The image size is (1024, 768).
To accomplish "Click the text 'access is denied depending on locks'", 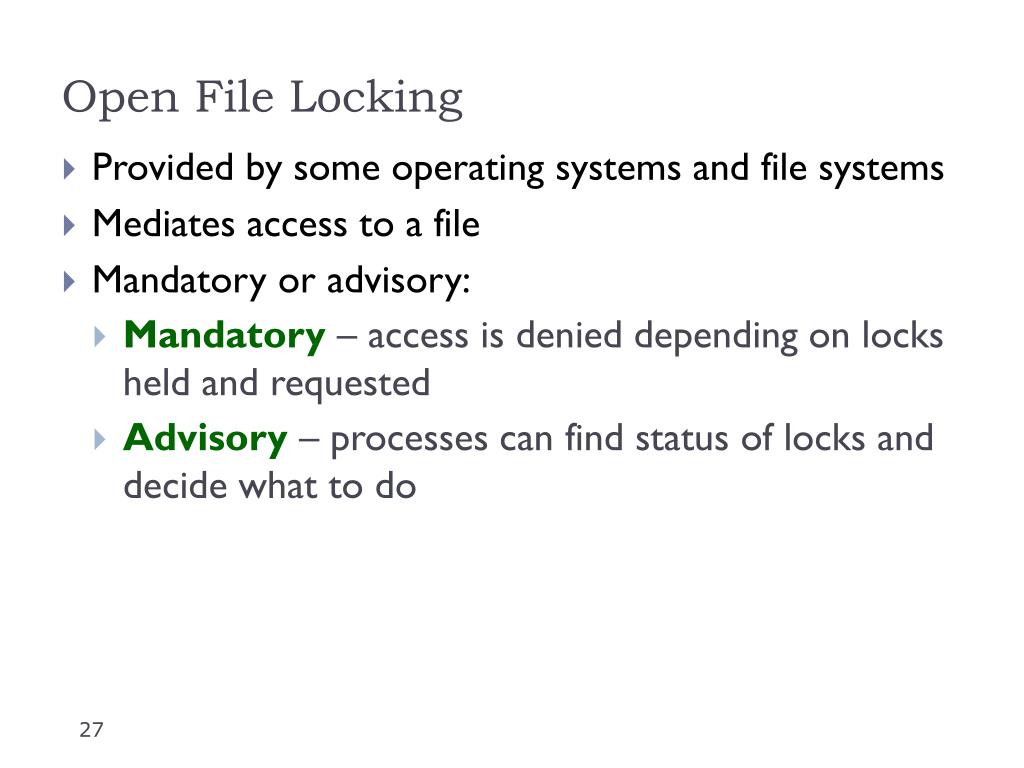I will [x=656, y=336].
